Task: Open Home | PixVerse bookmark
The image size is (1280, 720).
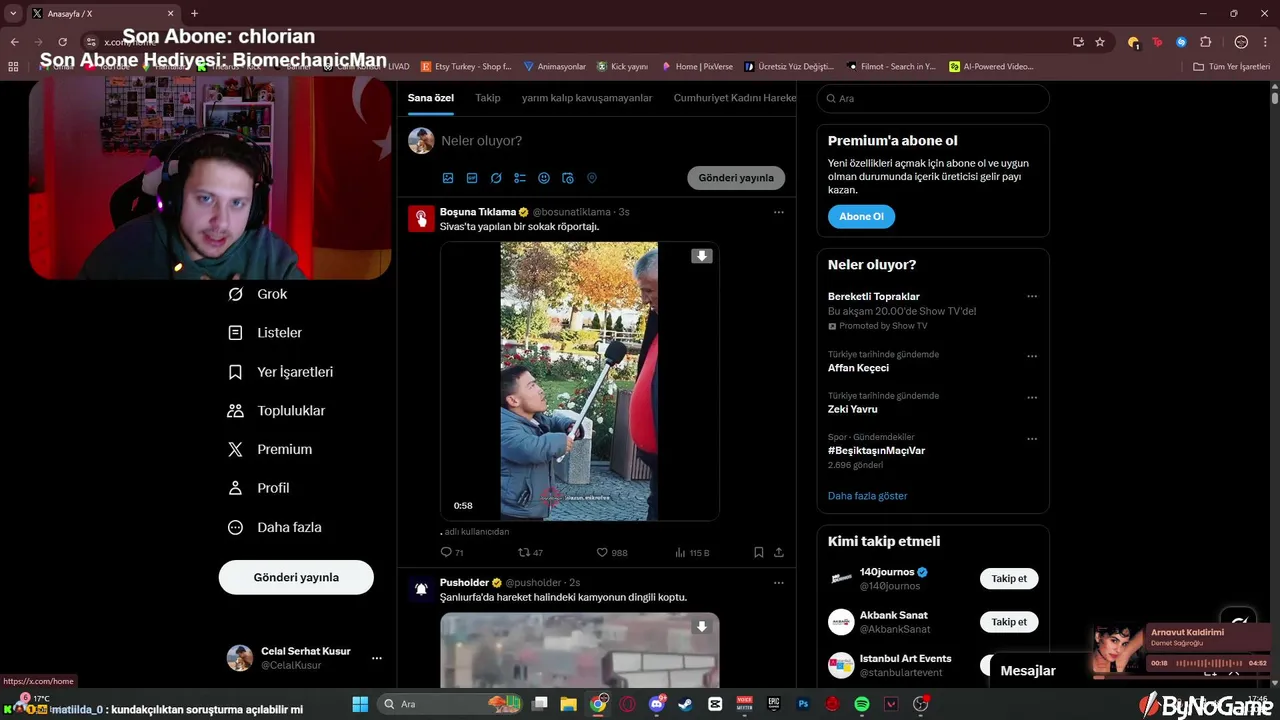Action: (x=697, y=66)
